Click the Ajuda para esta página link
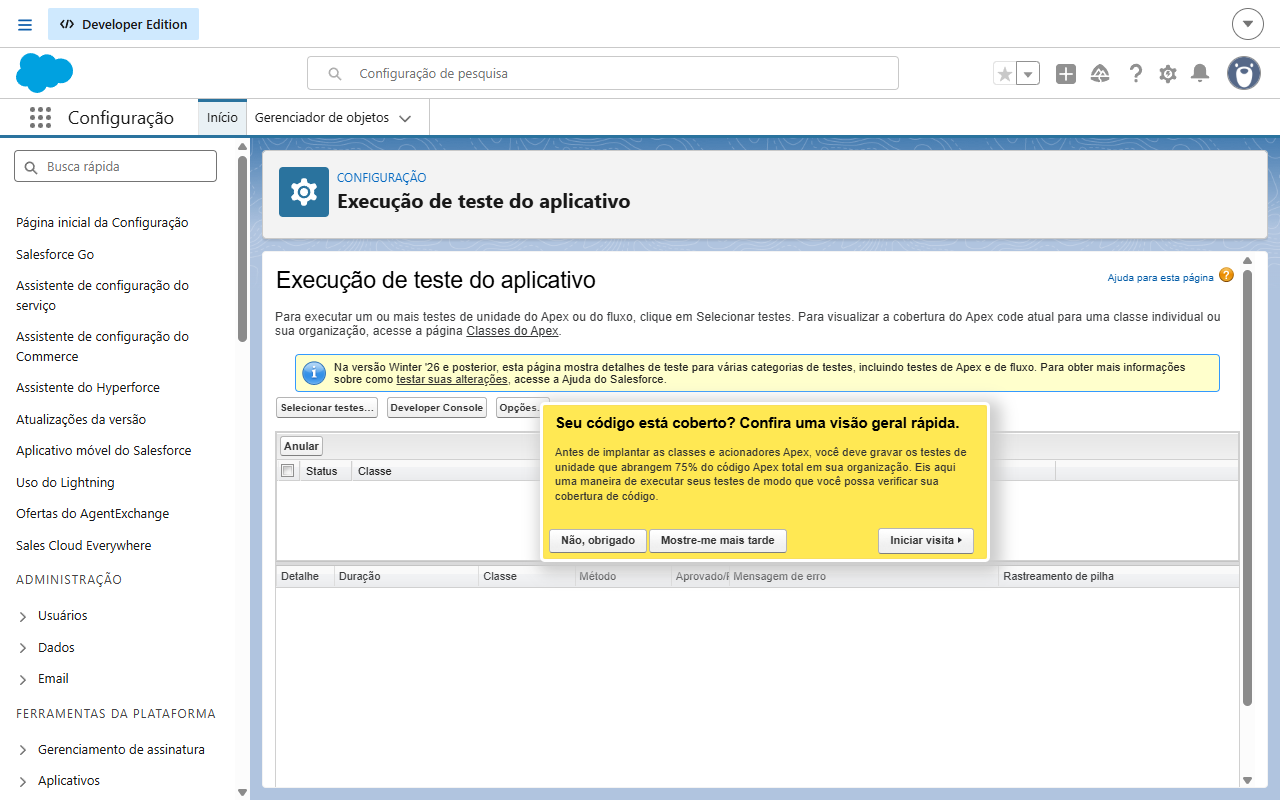Screen dimensions: 1280x800 click(1160, 277)
